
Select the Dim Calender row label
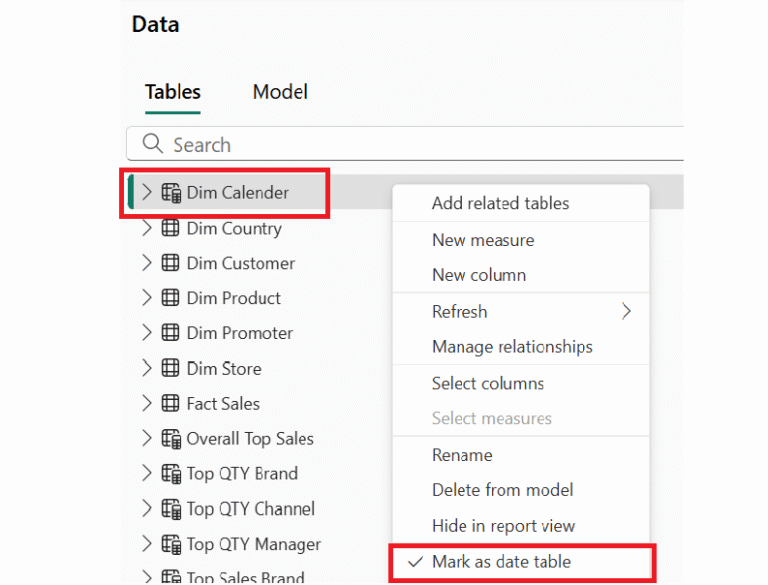[x=238, y=193]
